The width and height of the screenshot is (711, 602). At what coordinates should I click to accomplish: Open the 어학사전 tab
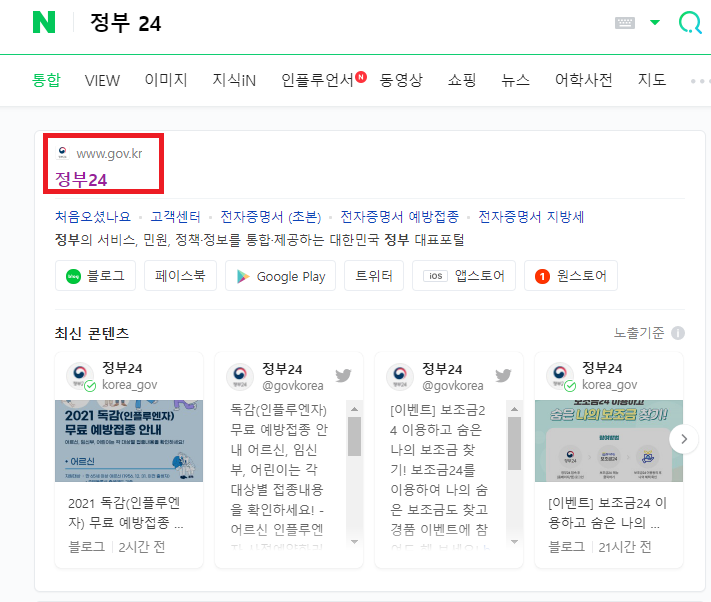click(x=584, y=80)
